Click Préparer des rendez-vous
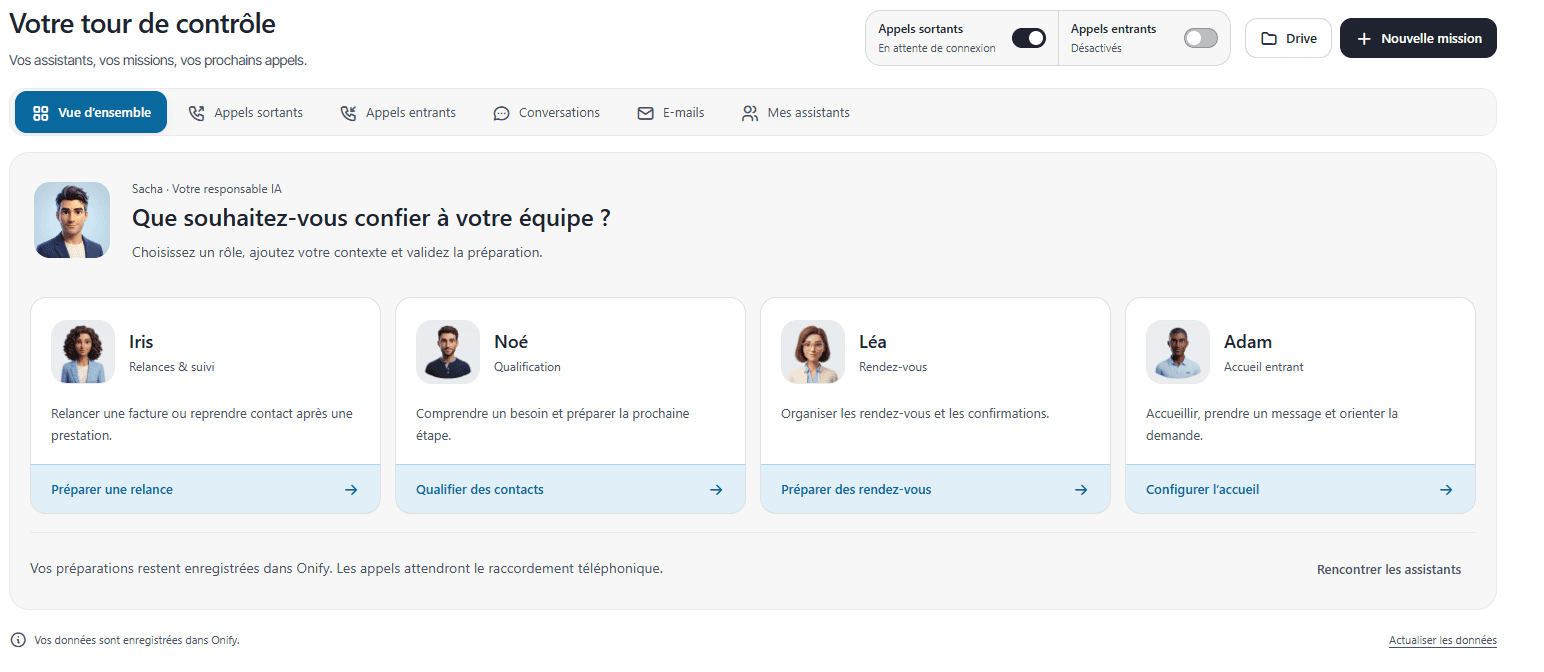1544x672 pixels. point(935,489)
